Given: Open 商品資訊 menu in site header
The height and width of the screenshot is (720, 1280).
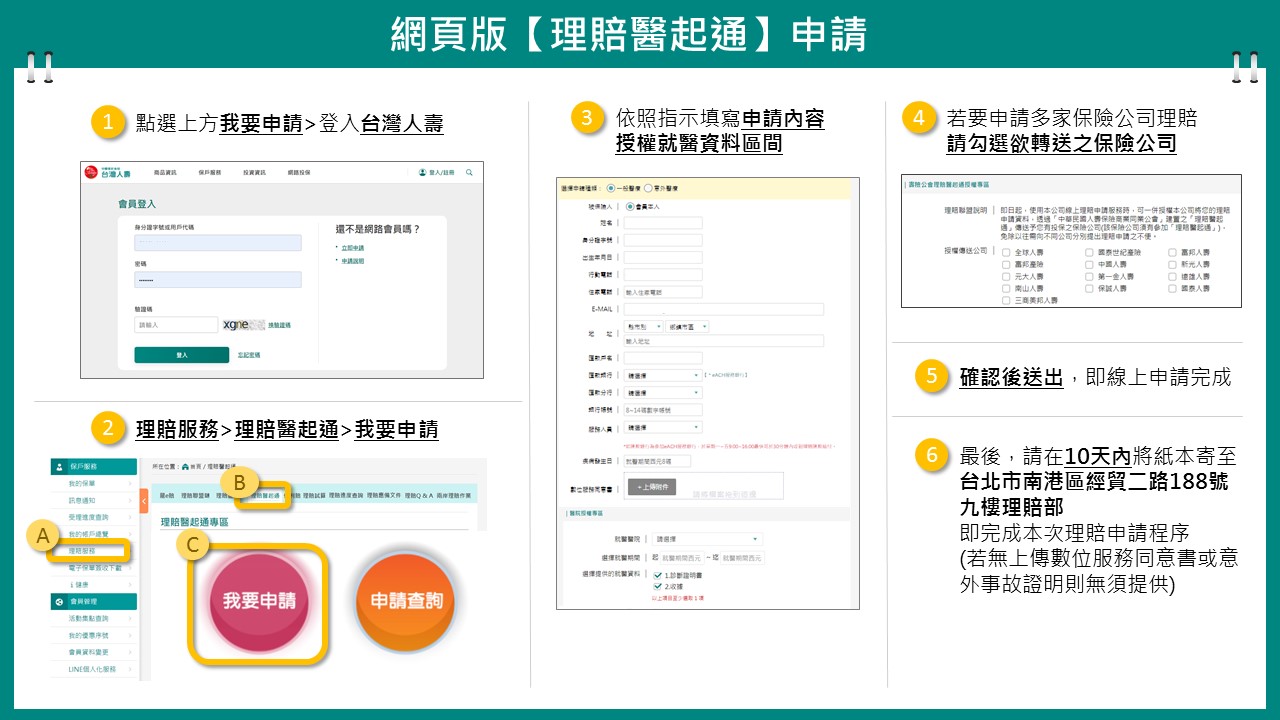Looking at the screenshot, I should tap(165, 173).
